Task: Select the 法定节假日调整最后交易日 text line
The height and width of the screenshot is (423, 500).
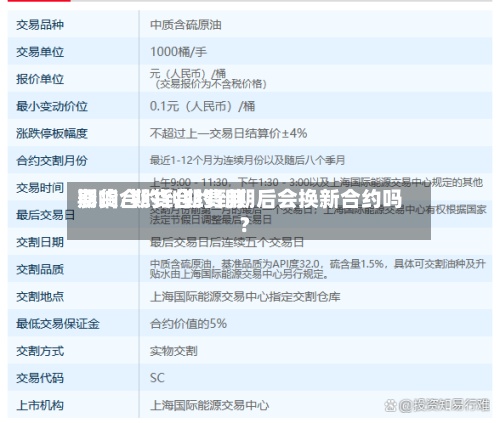Action: tap(211, 220)
